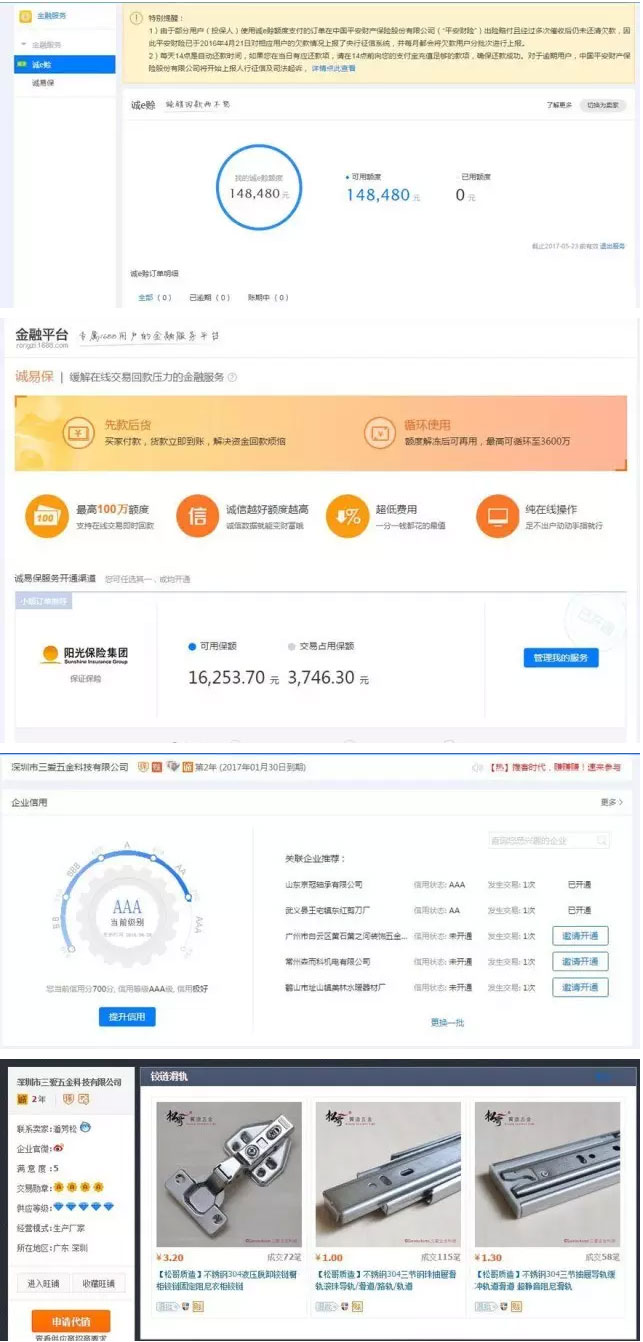
Task: Click badge icons under ¥1.30 slide product
Action: point(499,1306)
